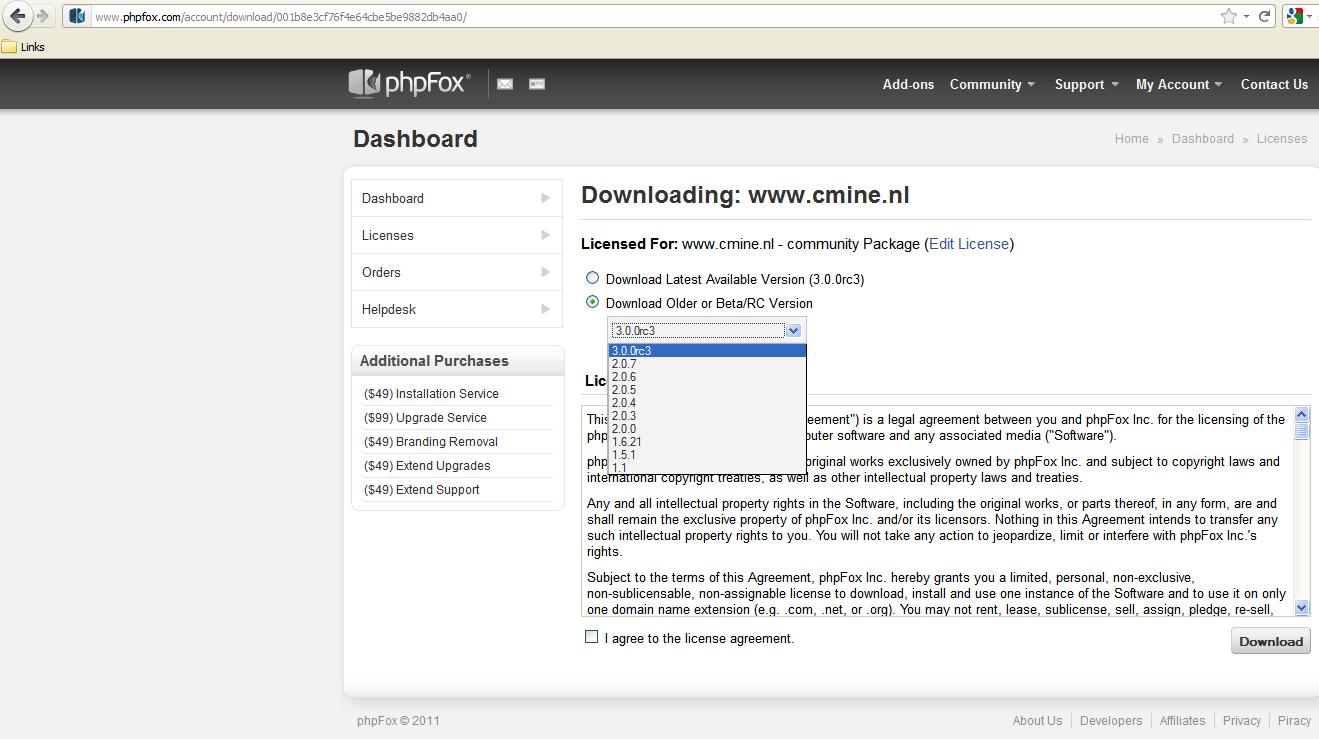Choose version 1.5.1 in the list
The image size is (1319, 739).
707,455
